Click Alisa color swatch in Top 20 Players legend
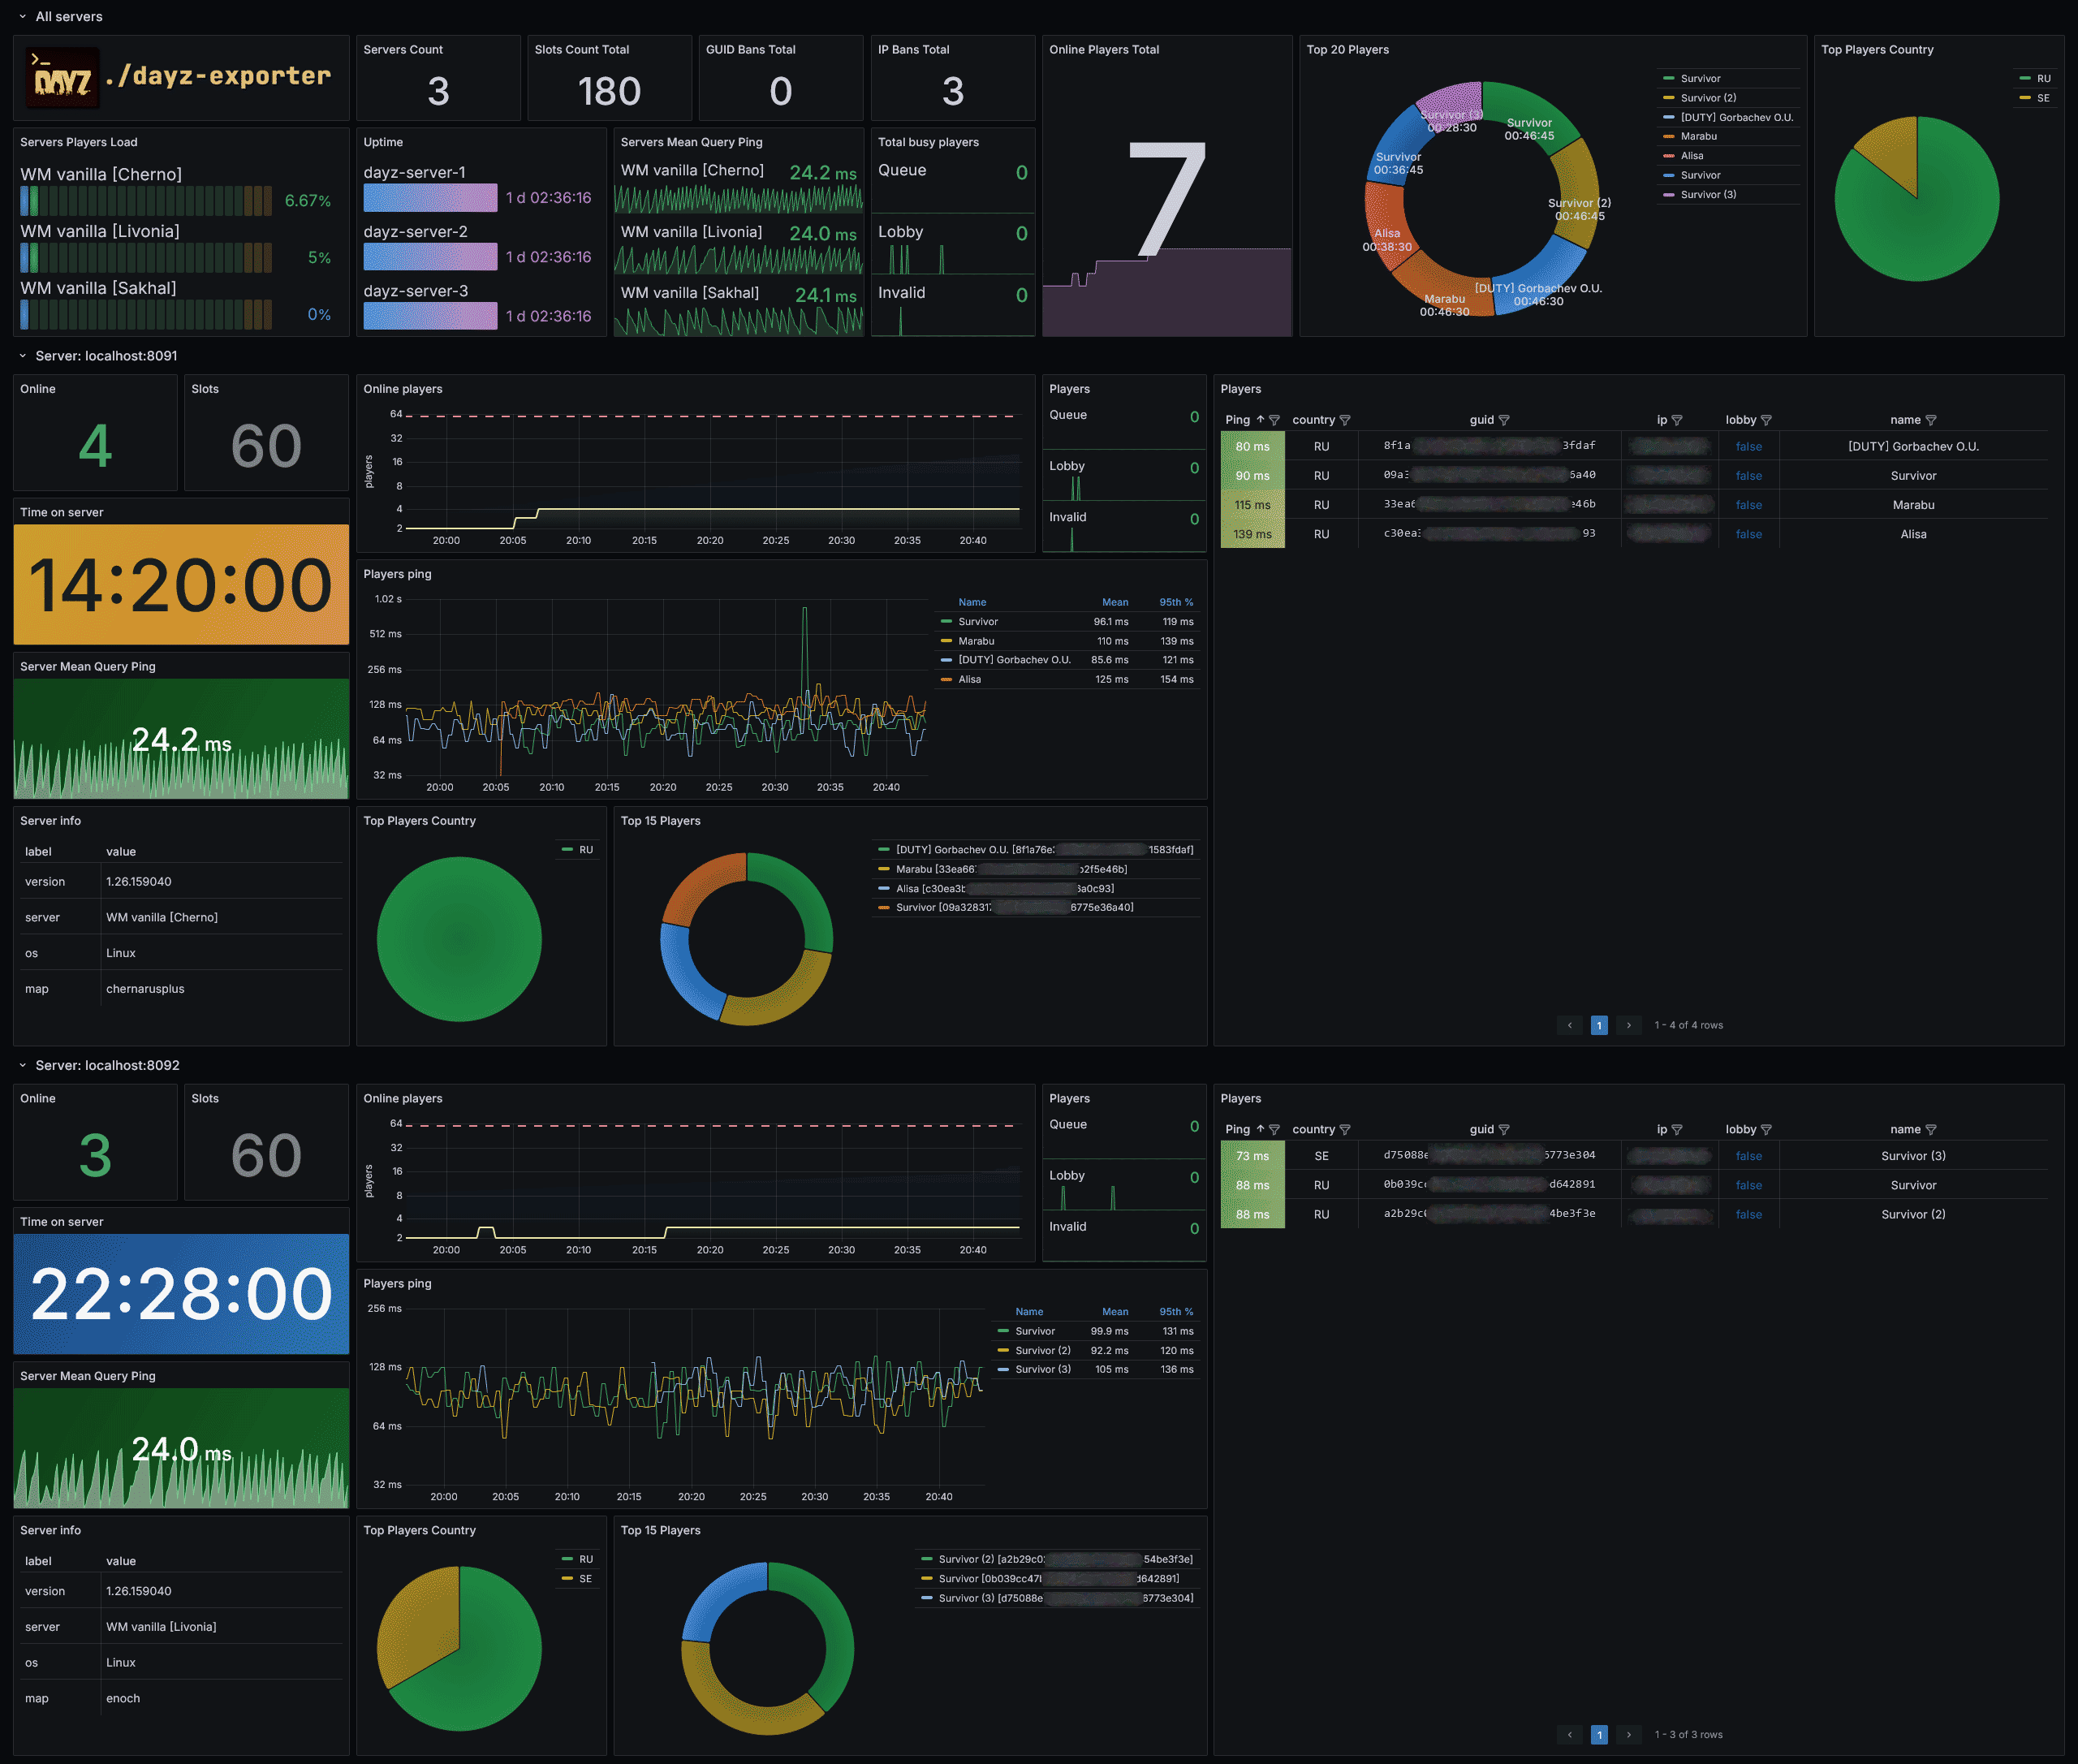This screenshot has height=1764, width=2078. click(1668, 156)
